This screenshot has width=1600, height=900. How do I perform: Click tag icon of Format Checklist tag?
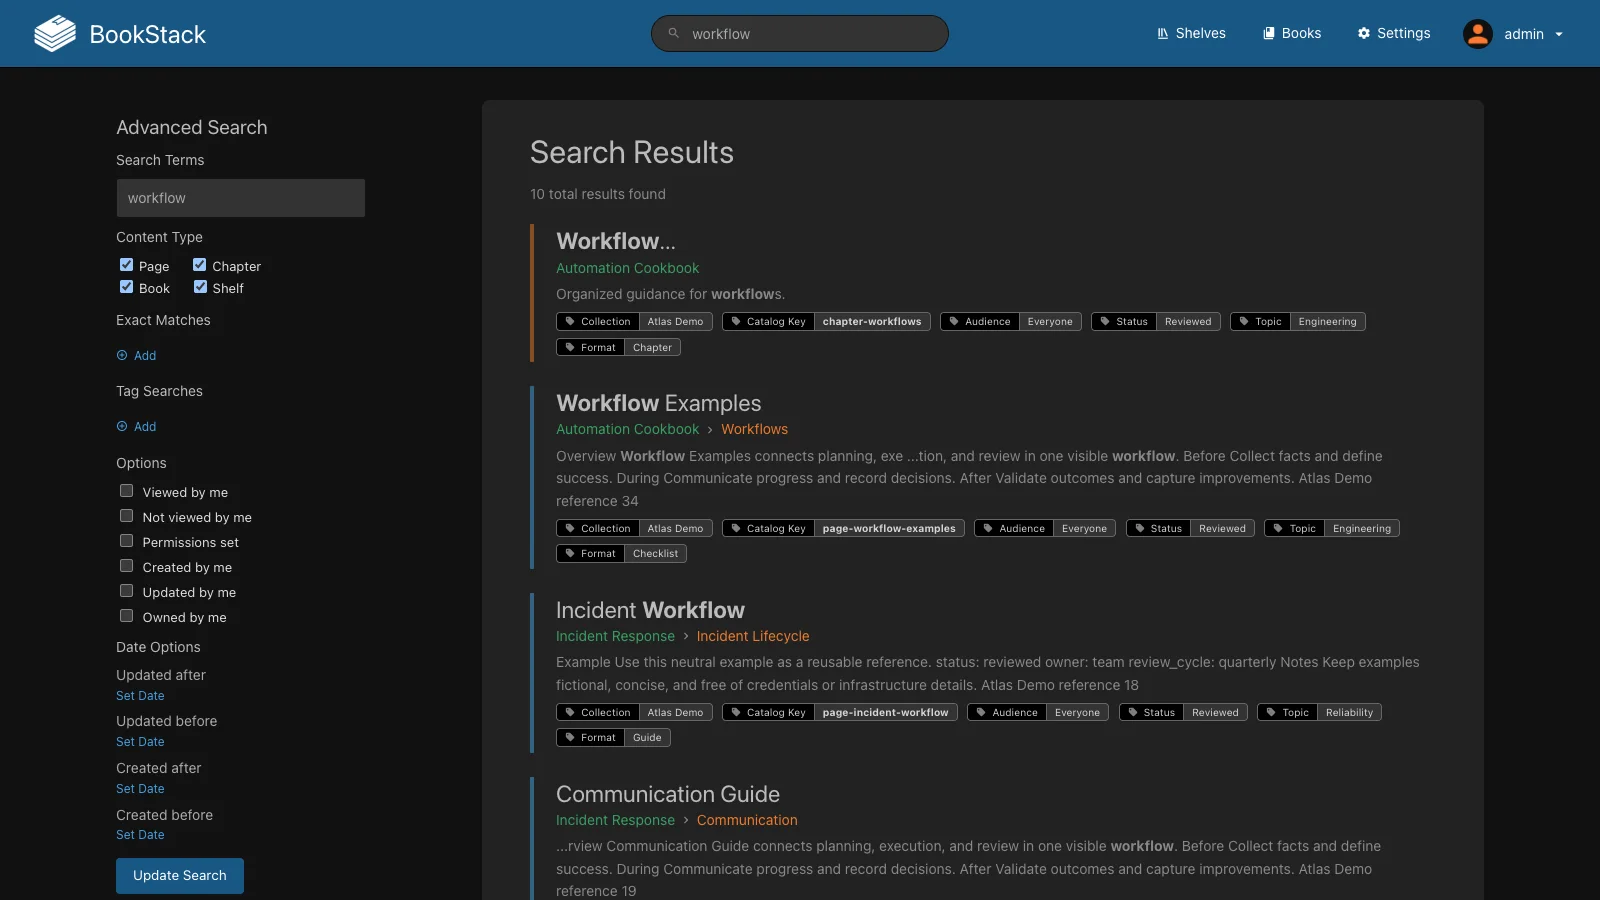tap(570, 553)
